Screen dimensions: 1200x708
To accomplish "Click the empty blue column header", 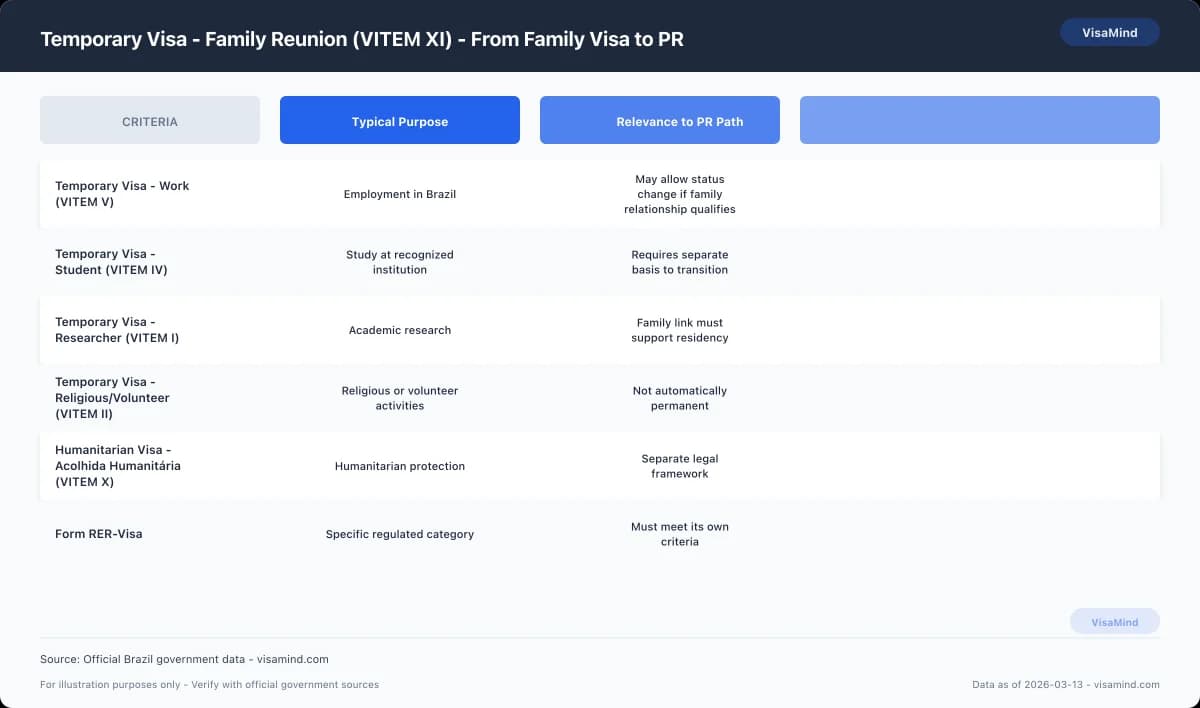I will (x=979, y=119).
